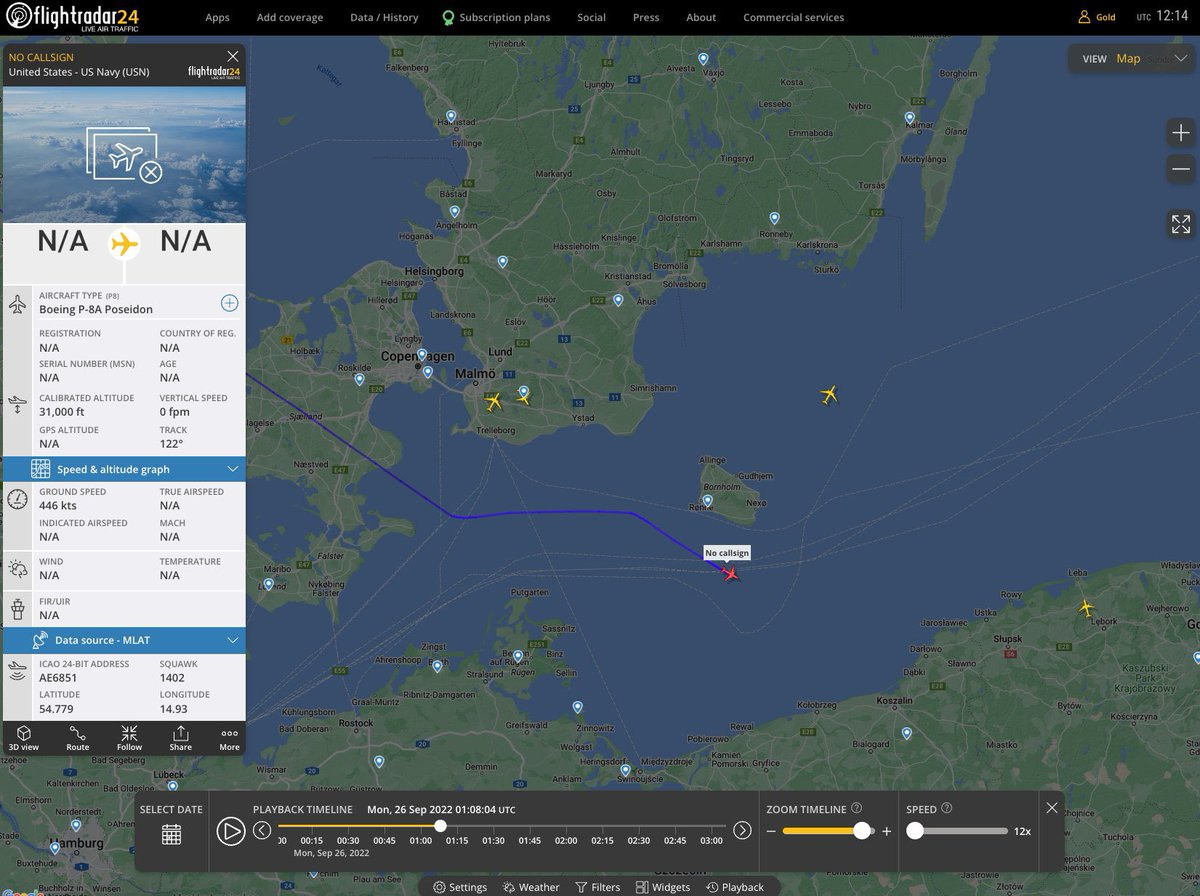Click the 02:00 mark on playback timeline
This screenshot has height=896, width=1200.
(x=566, y=841)
